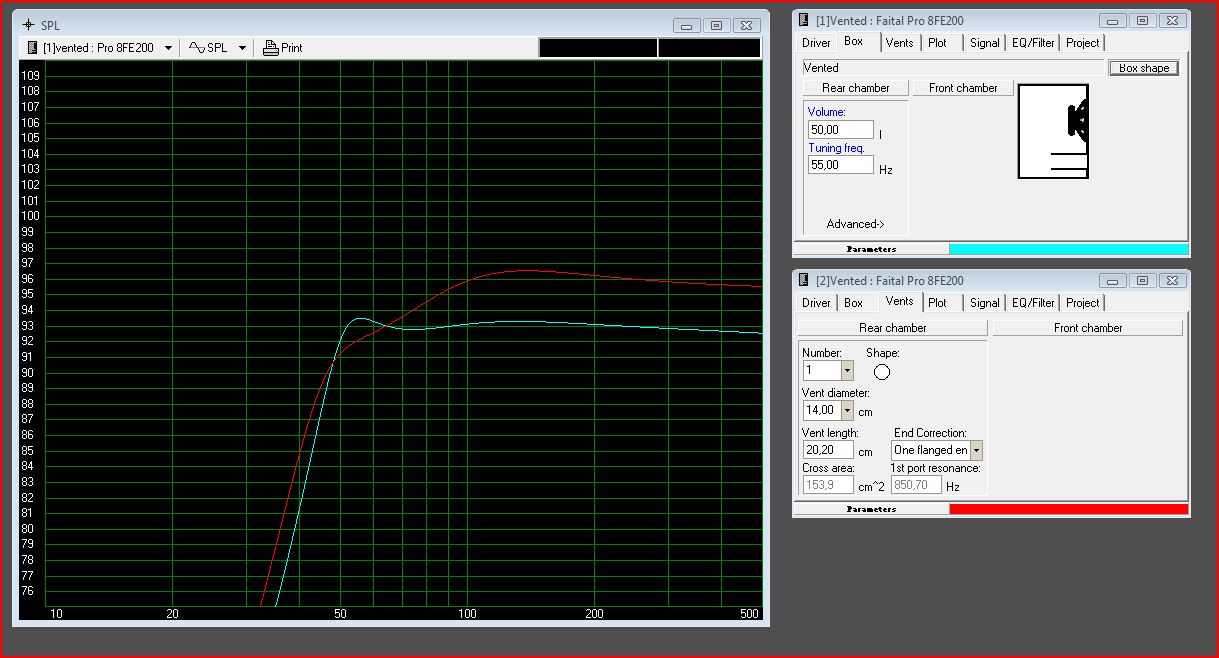Open the EQ/Filter tab in [2]Vented window
The image size is (1219, 658).
[x=1033, y=303]
